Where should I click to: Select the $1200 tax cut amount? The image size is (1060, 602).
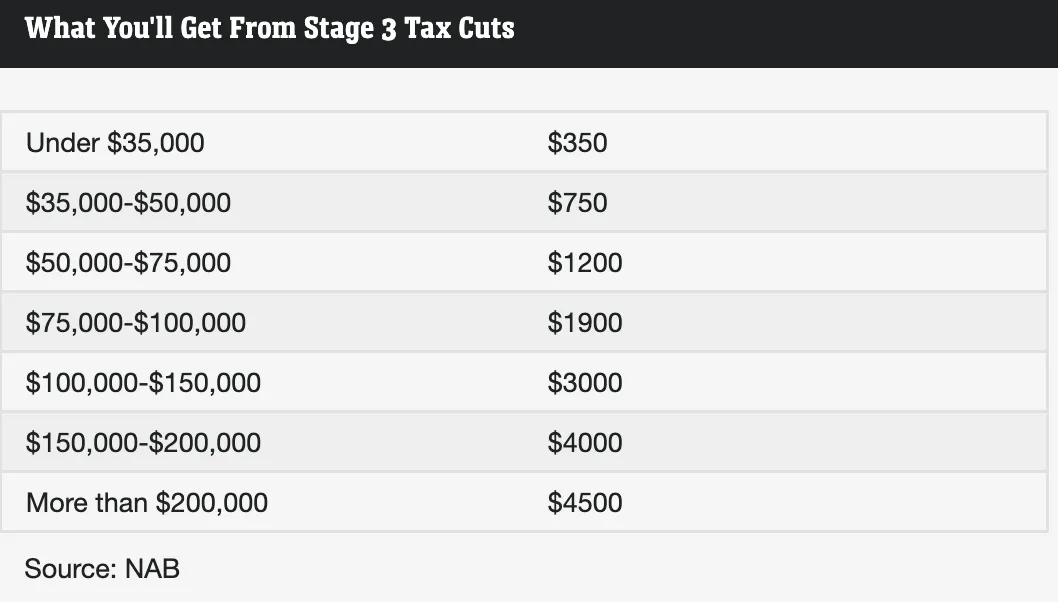(585, 263)
